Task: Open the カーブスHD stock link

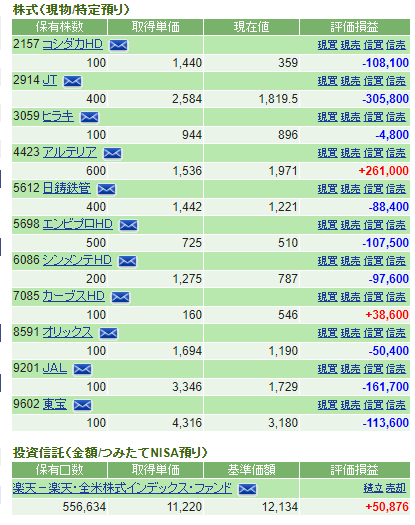Action: tap(74, 296)
